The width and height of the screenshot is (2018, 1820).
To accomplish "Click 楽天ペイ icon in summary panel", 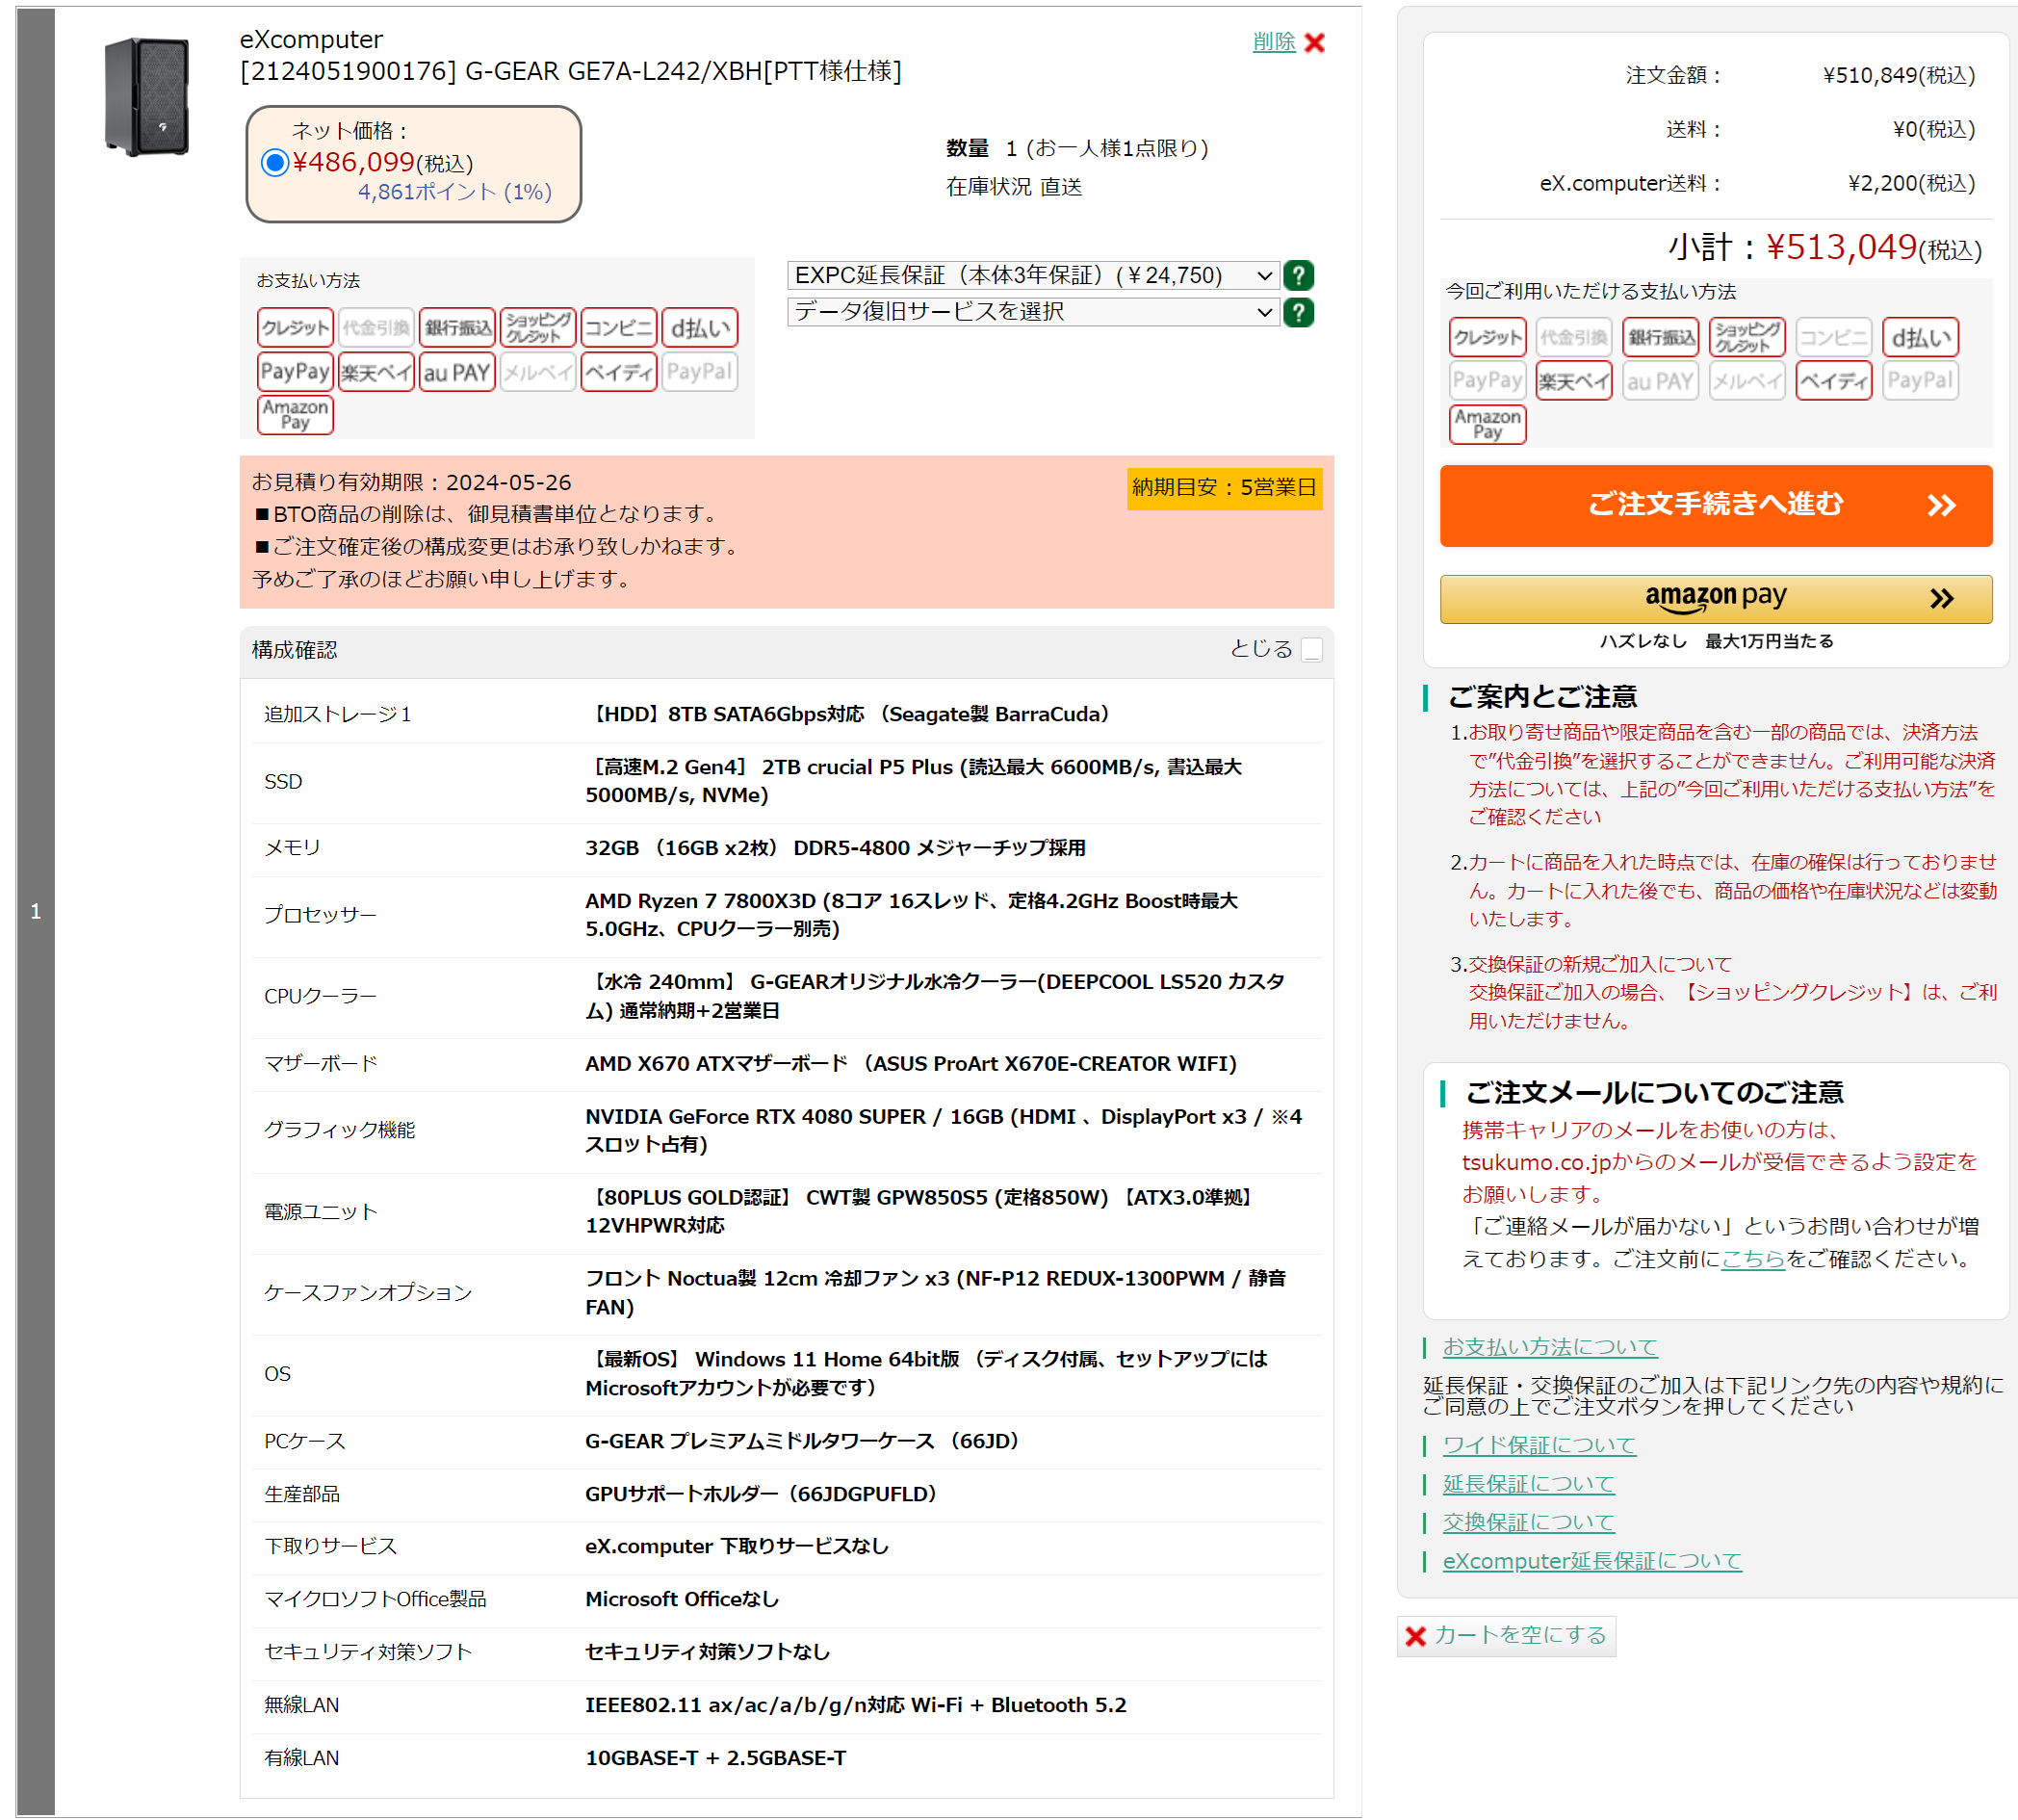I will [x=1574, y=381].
